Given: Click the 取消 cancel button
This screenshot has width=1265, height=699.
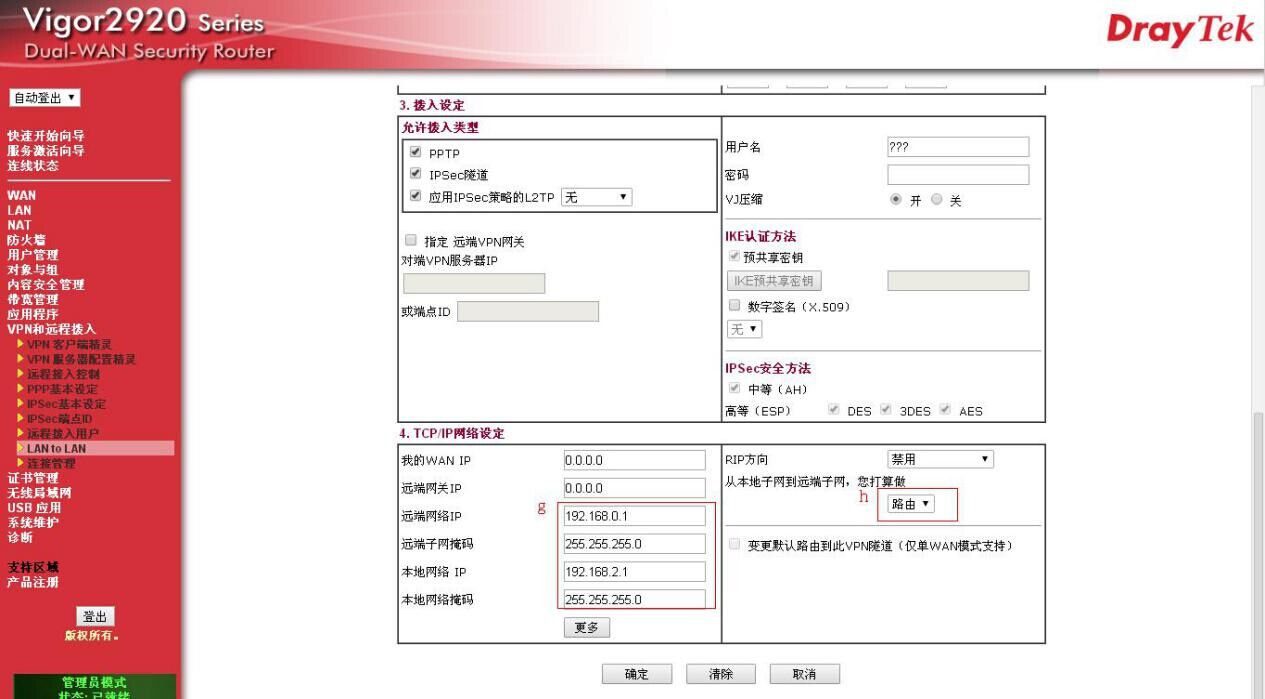Looking at the screenshot, I should click(804, 674).
